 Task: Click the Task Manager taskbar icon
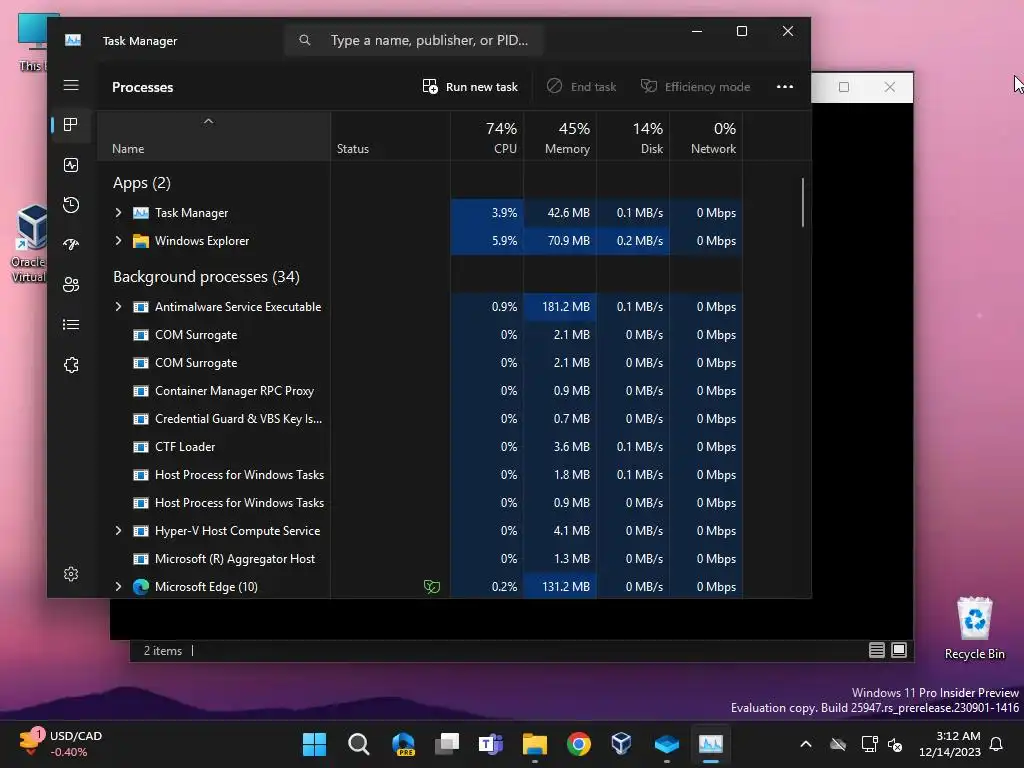click(x=711, y=744)
